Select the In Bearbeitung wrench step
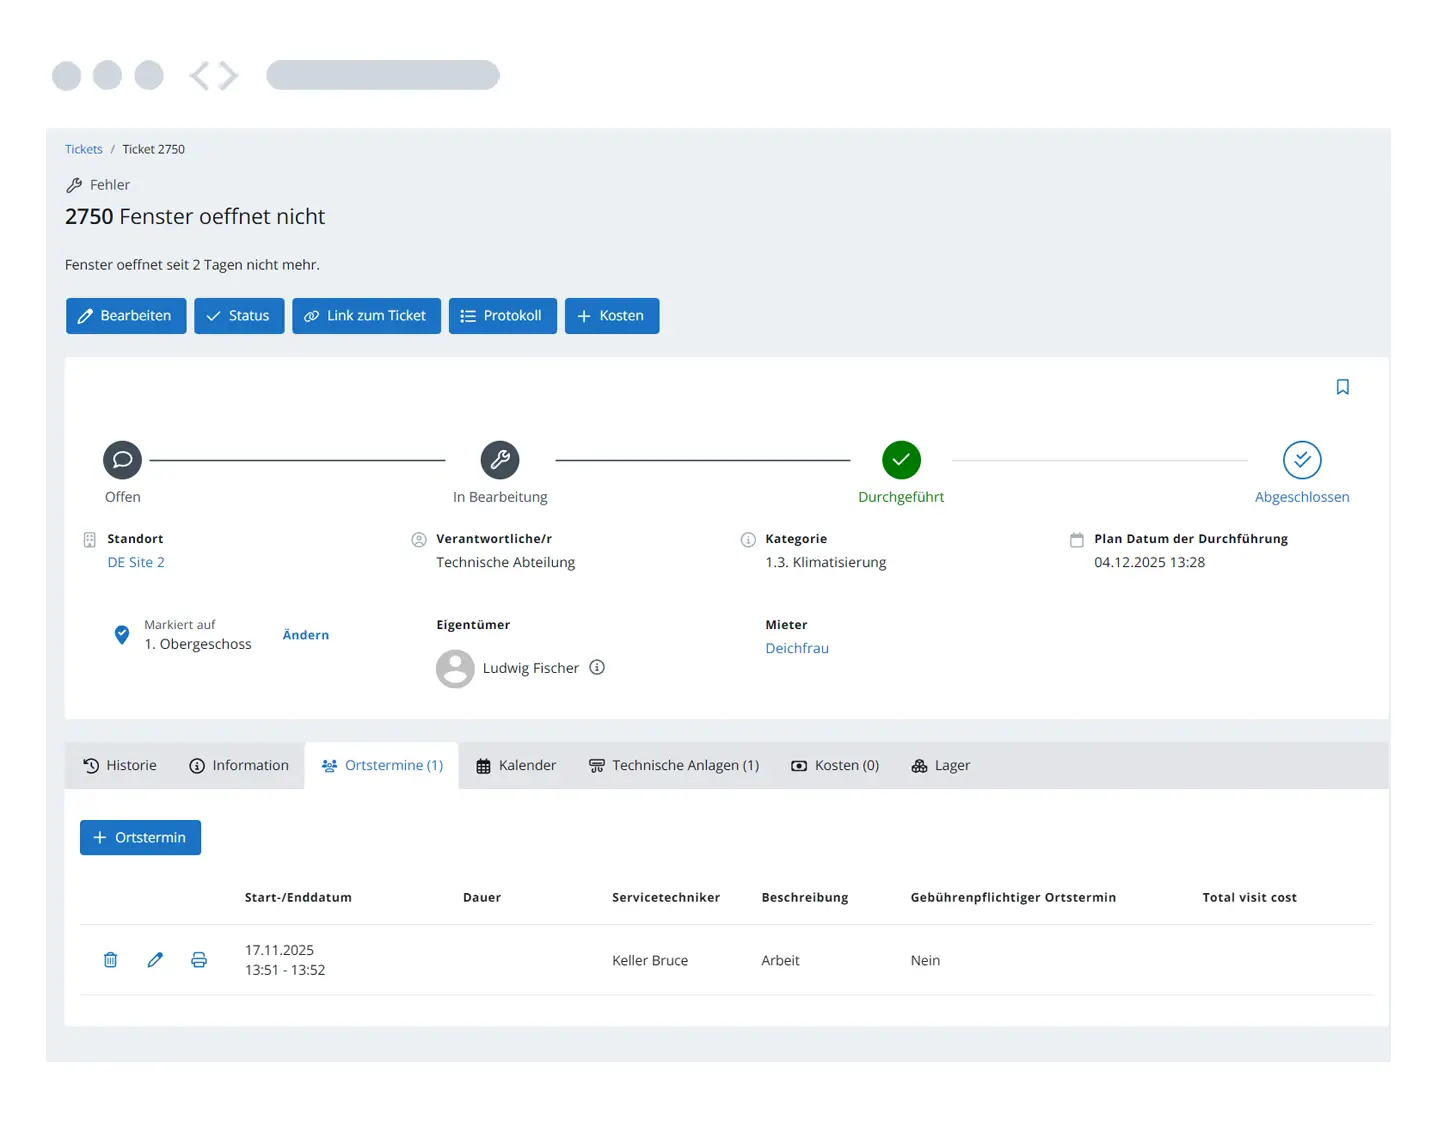Image resolution: width=1438 pixels, height=1146 pixels. (x=500, y=460)
